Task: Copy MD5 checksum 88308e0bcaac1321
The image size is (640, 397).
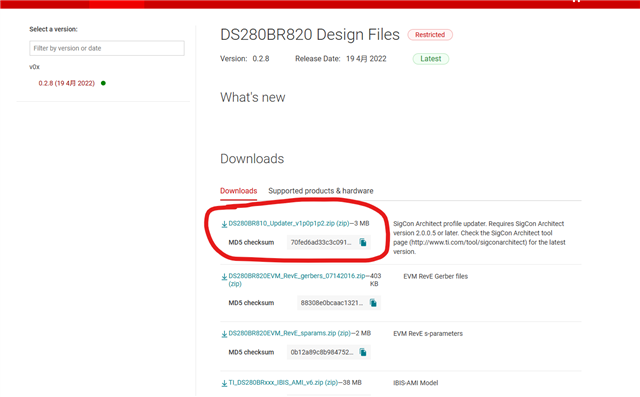Action: coord(373,303)
